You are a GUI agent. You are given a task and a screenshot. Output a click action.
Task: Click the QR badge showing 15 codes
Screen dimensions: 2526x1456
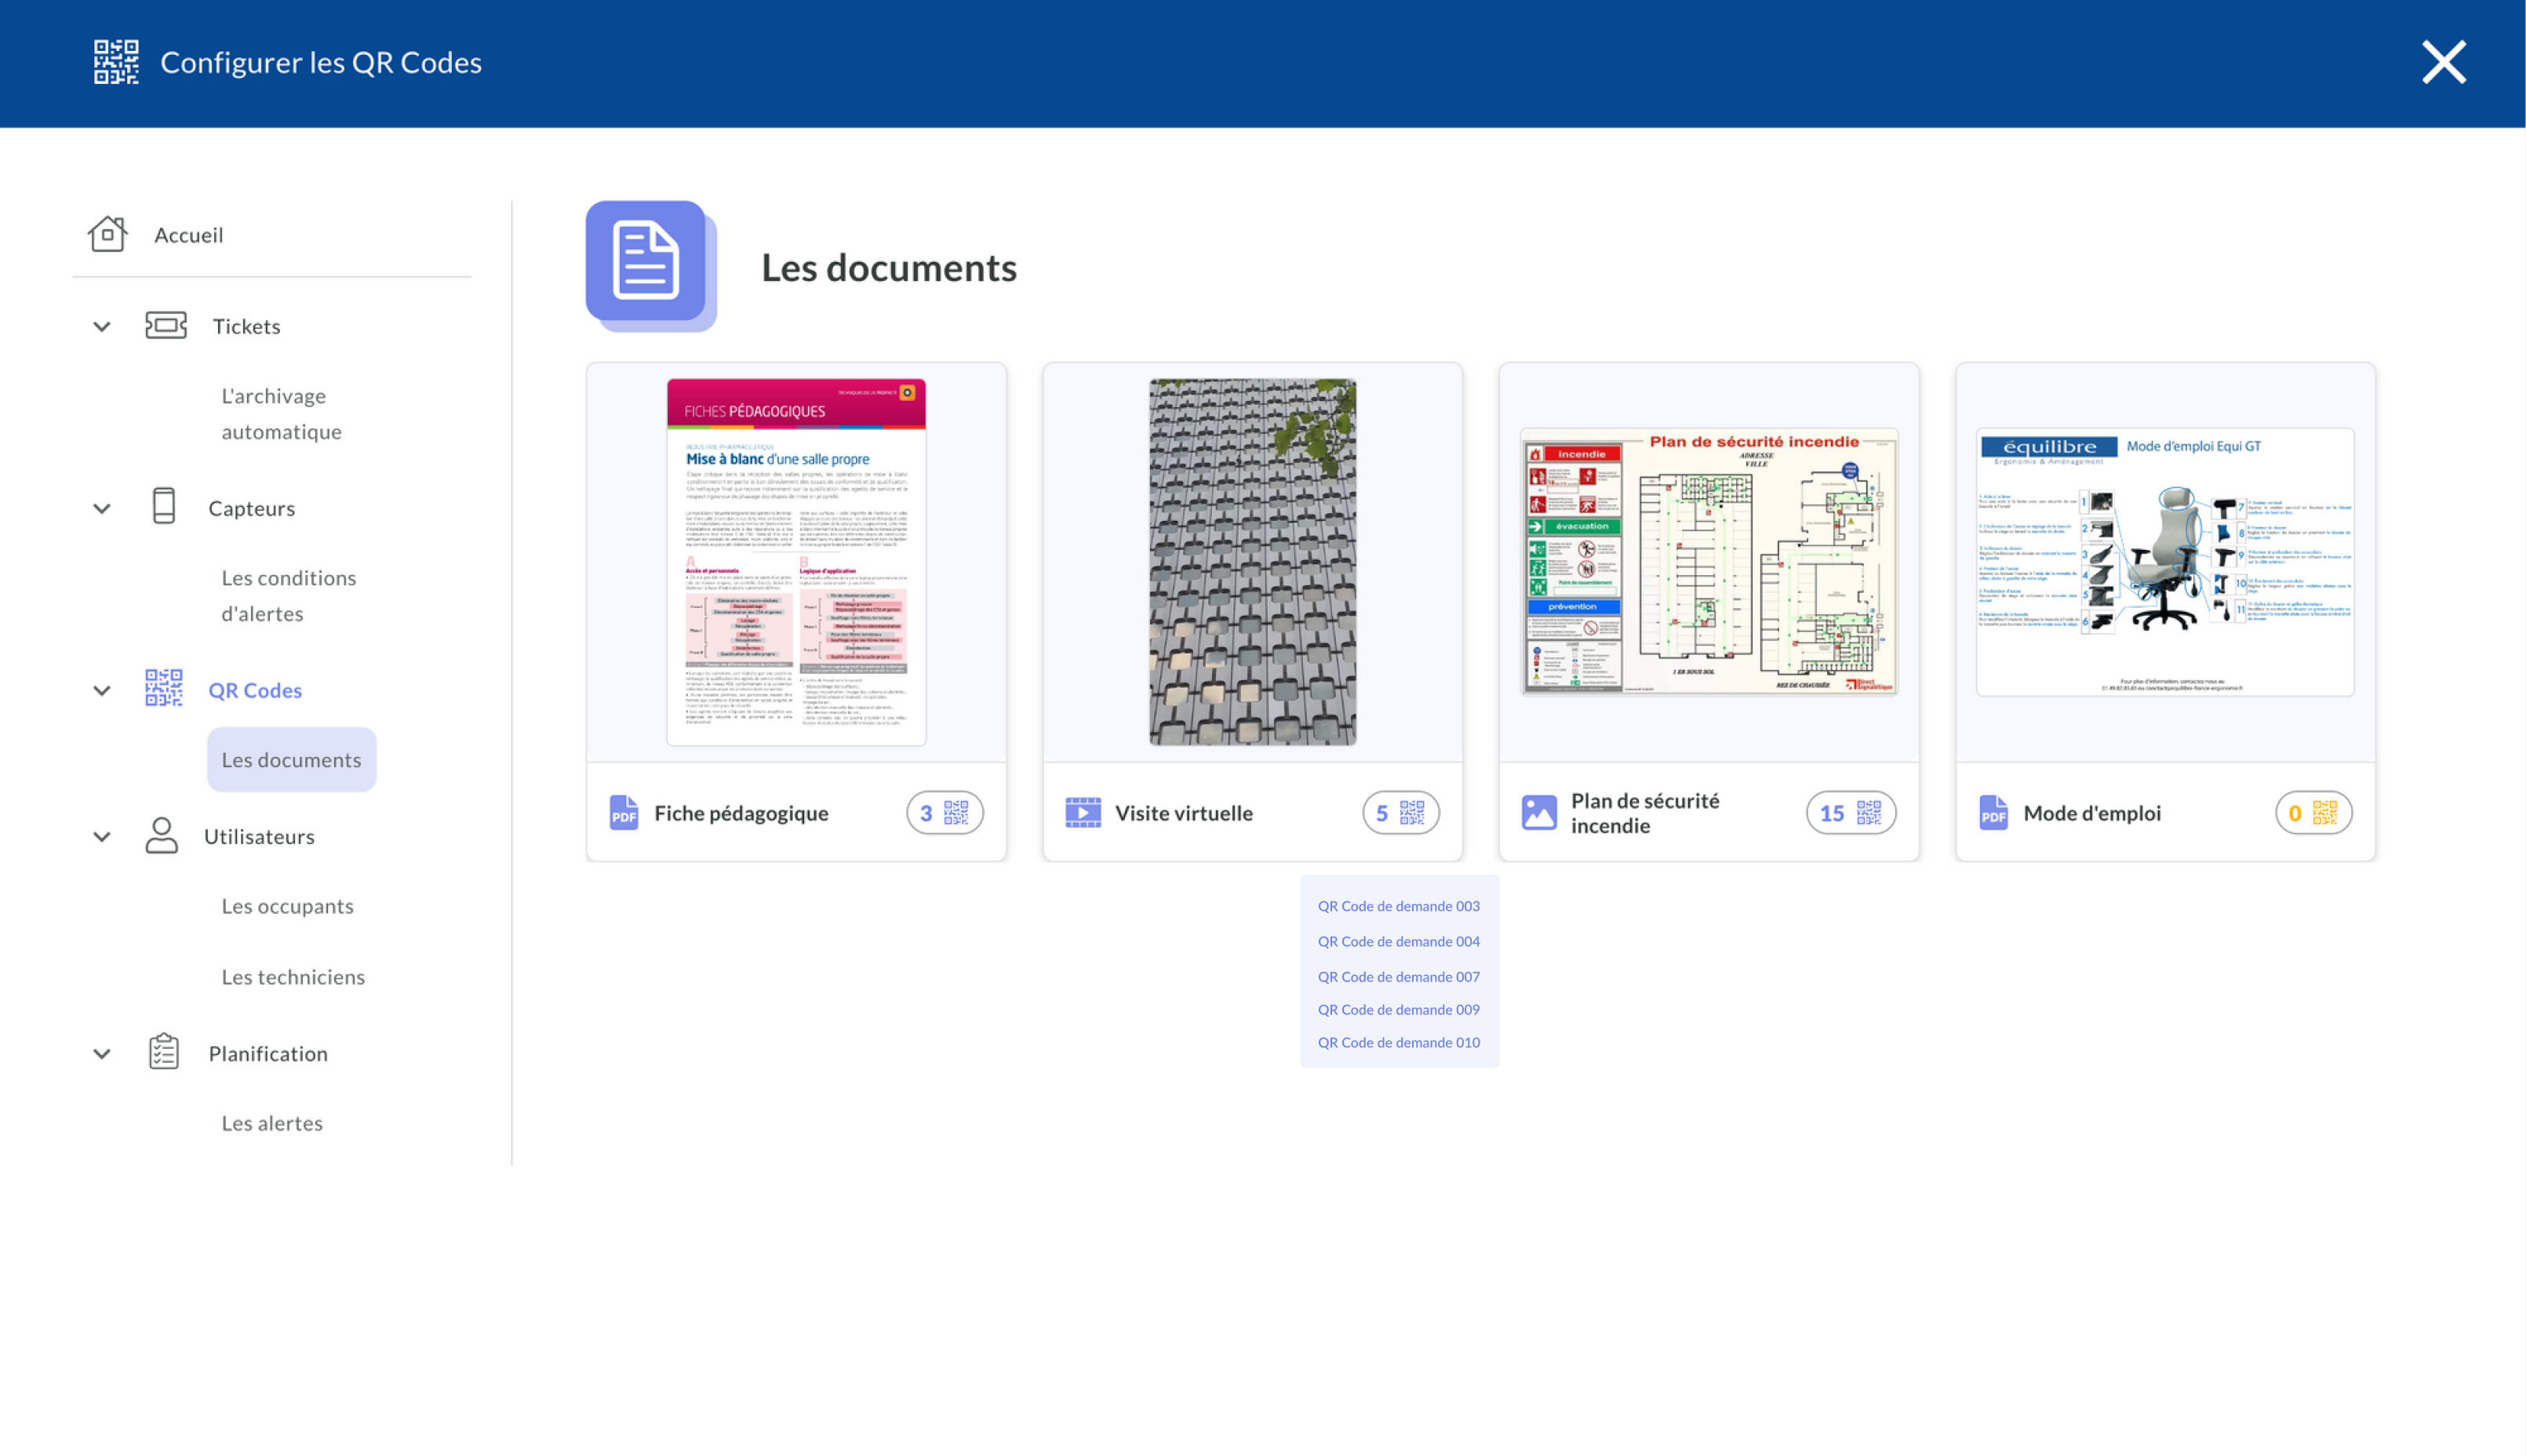pyautogui.click(x=1850, y=812)
